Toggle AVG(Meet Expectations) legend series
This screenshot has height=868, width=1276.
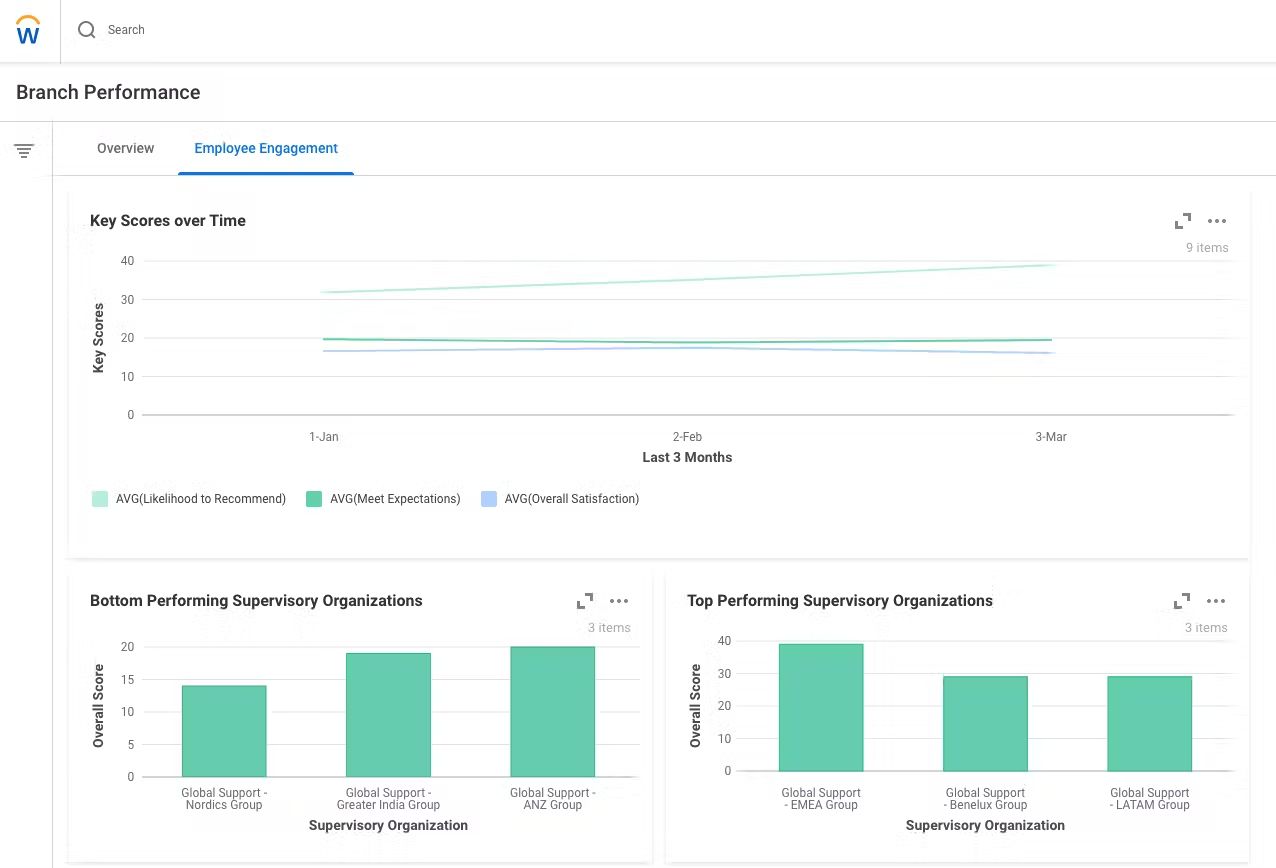(395, 499)
